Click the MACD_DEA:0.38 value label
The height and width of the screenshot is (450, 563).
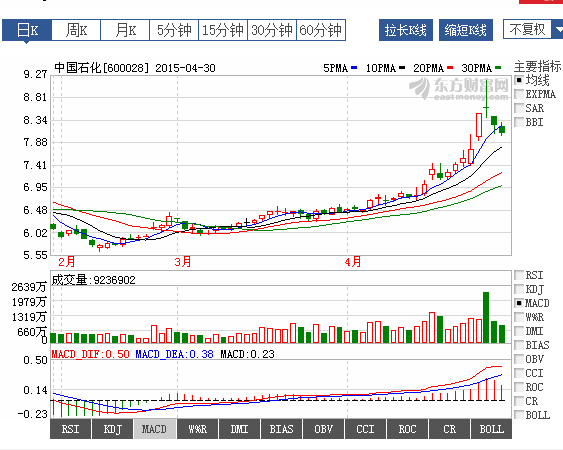174,354
